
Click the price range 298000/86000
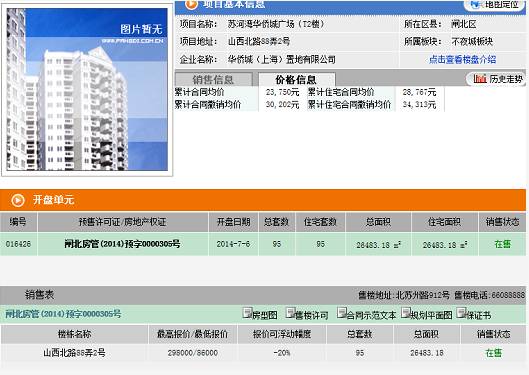point(193,353)
